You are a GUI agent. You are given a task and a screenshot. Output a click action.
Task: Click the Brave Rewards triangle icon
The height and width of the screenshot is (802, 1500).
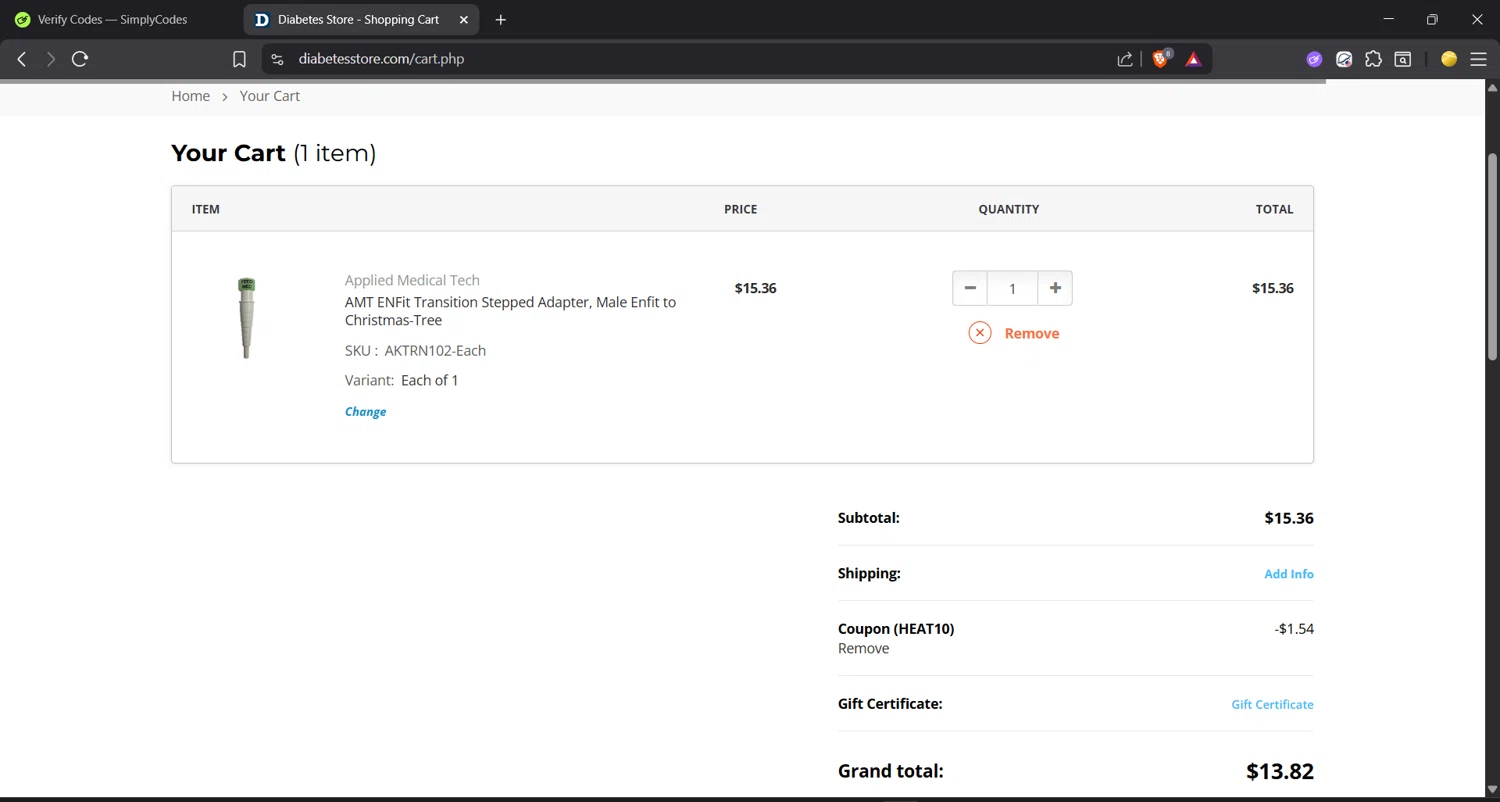pos(1193,59)
